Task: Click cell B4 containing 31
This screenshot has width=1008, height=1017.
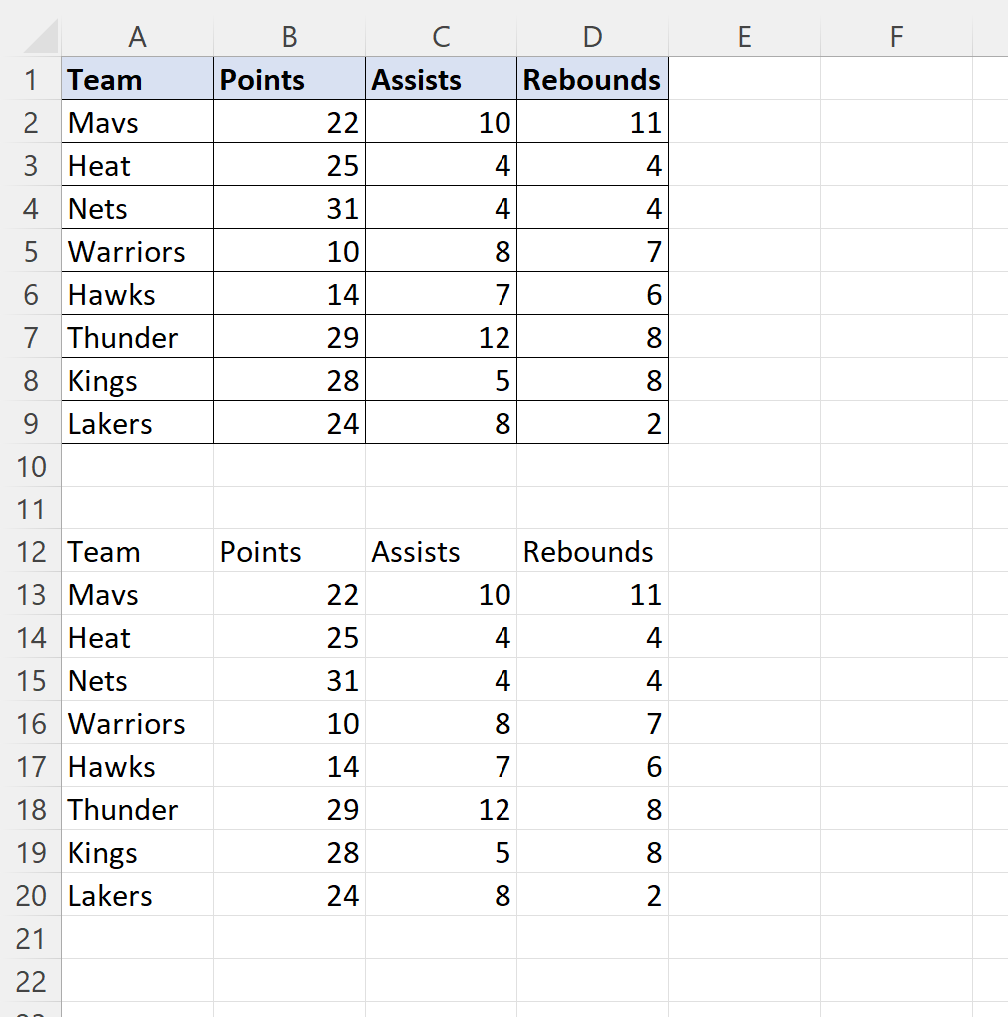Action: click(x=289, y=209)
